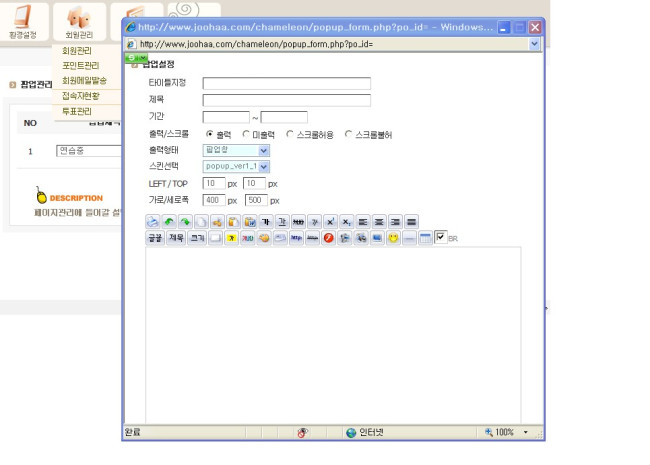Toggle bold 가 text formatting

(266, 222)
